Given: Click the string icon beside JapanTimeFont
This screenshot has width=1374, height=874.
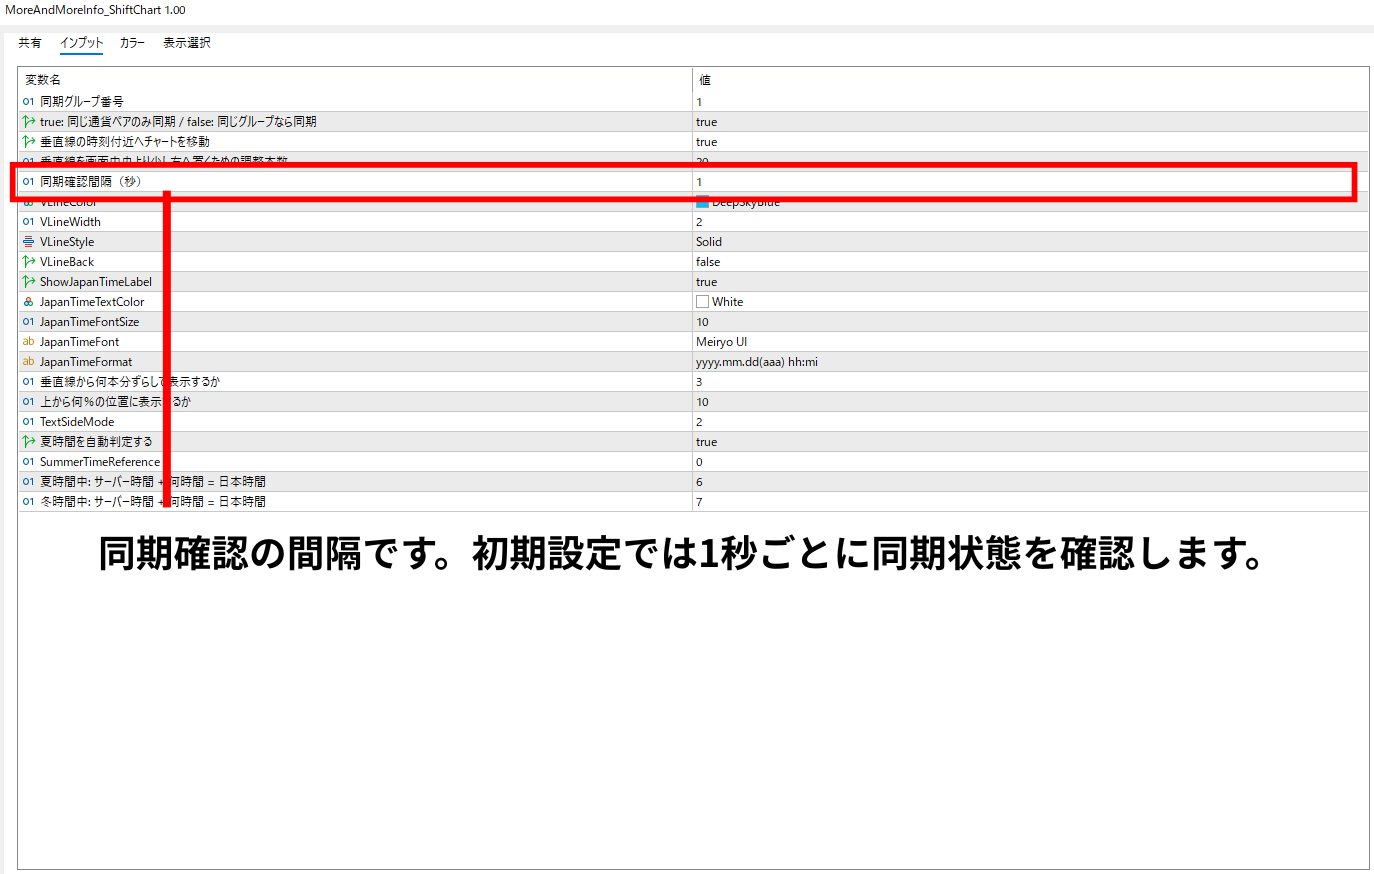Looking at the screenshot, I should pyautogui.click(x=28, y=342).
